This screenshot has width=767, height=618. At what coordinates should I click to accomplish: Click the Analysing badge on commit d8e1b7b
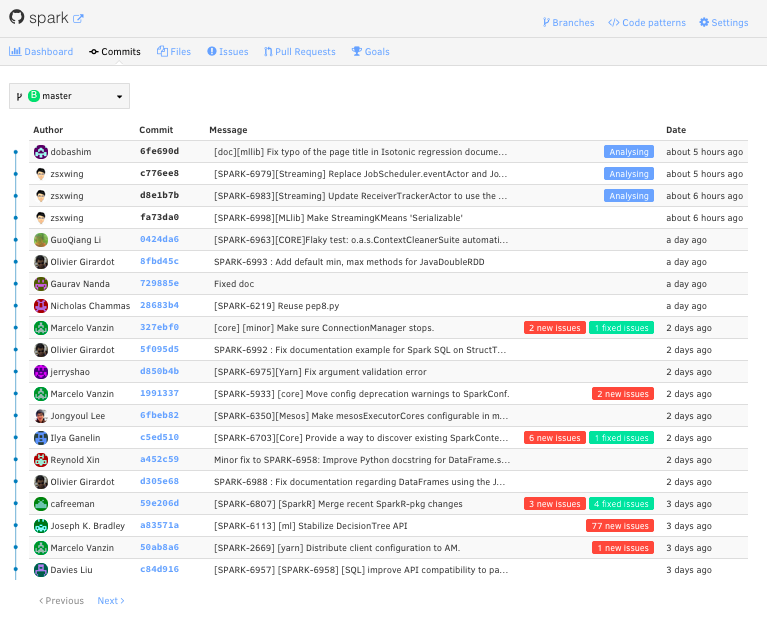click(x=629, y=196)
